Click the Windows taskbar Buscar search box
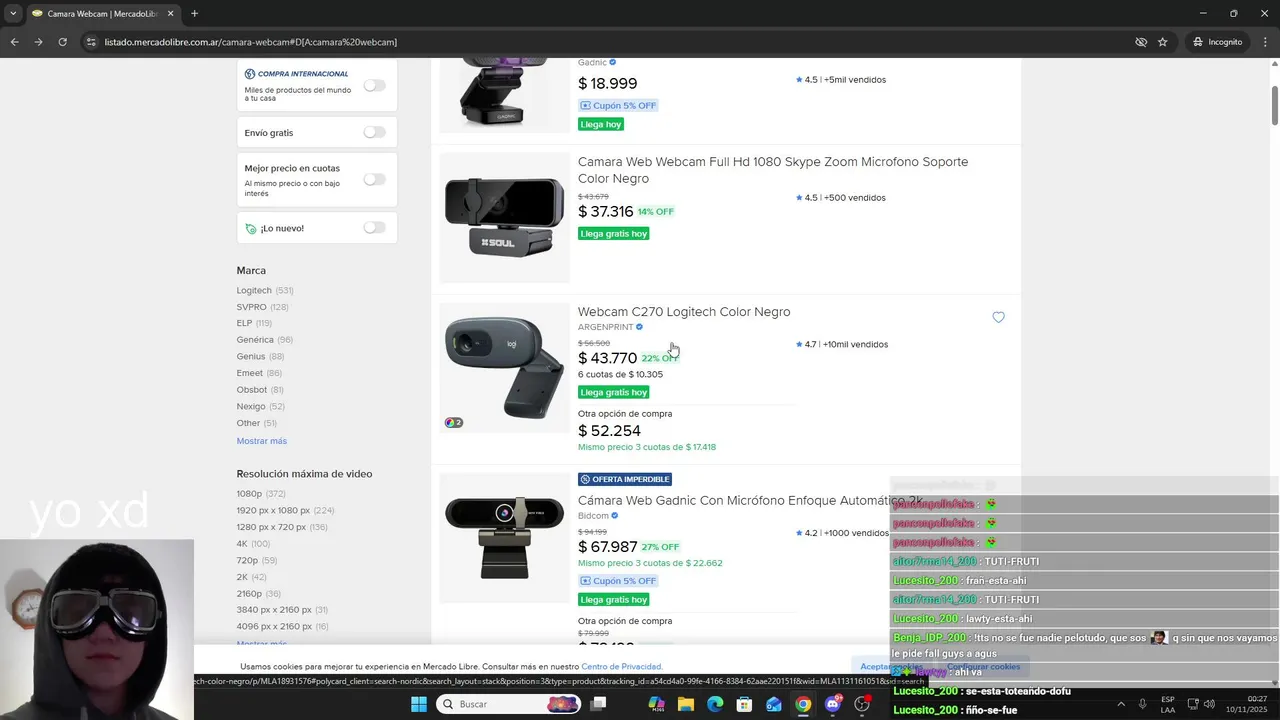Image resolution: width=1280 pixels, height=720 pixels. pyautogui.click(x=508, y=704)
